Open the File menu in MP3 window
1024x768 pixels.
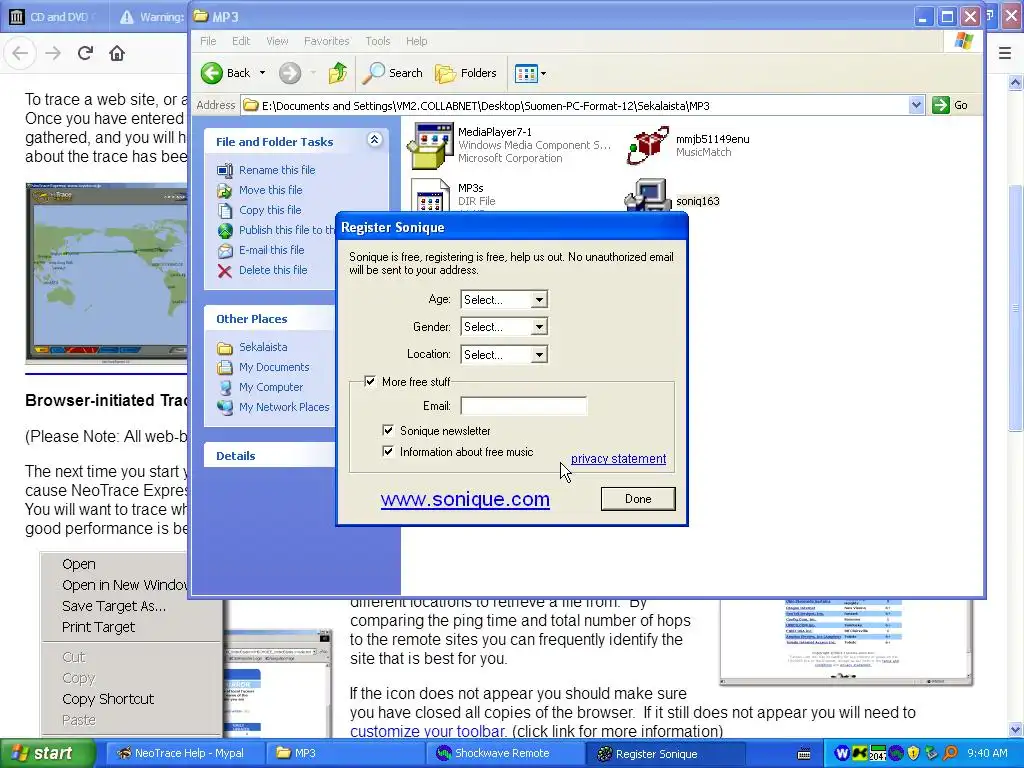tap(208, 41)
